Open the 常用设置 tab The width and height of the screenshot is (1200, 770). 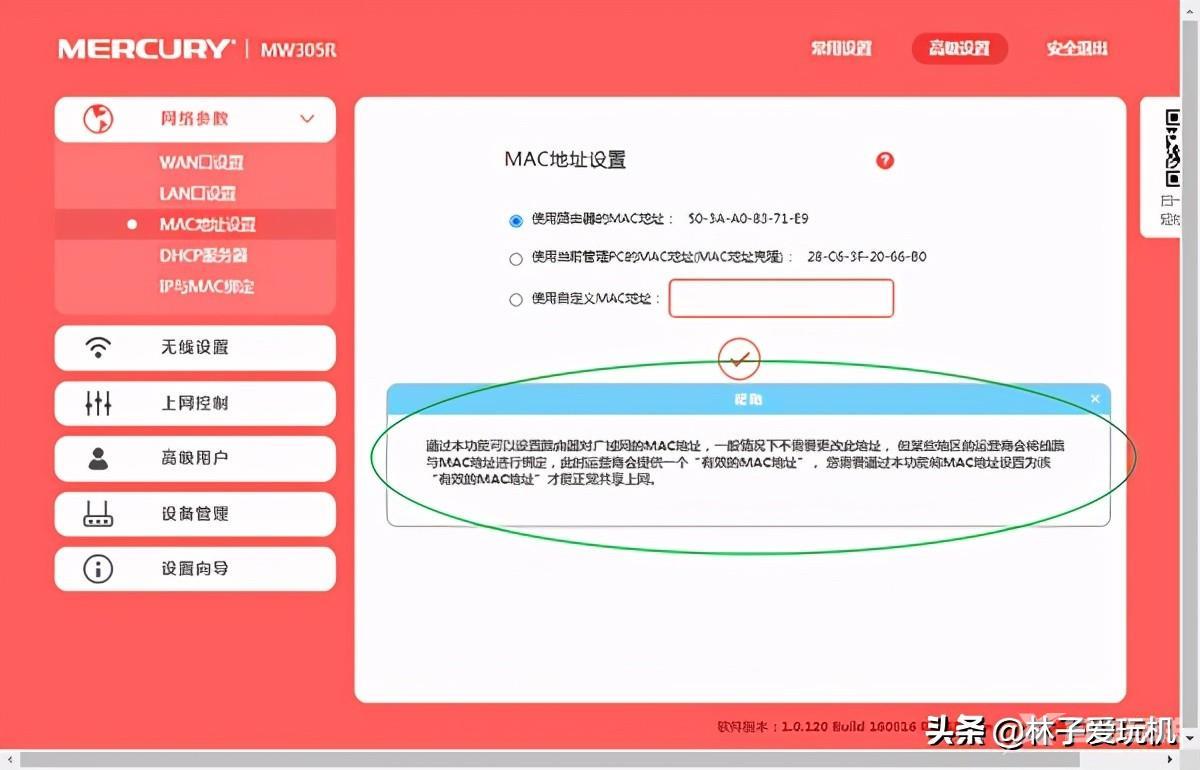(x=841, y=49)
